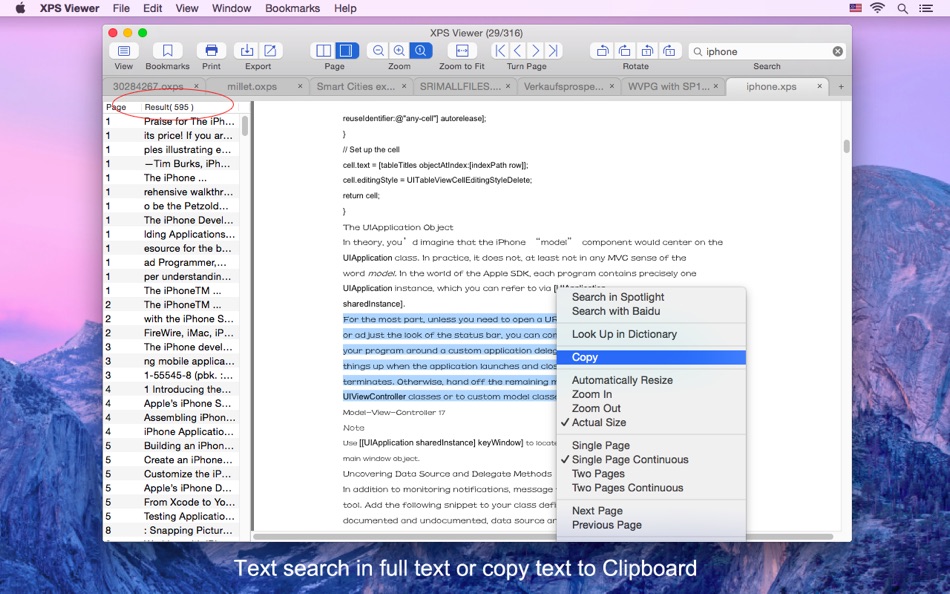
Task: Open the Window menu
Action: click(231, 8)
